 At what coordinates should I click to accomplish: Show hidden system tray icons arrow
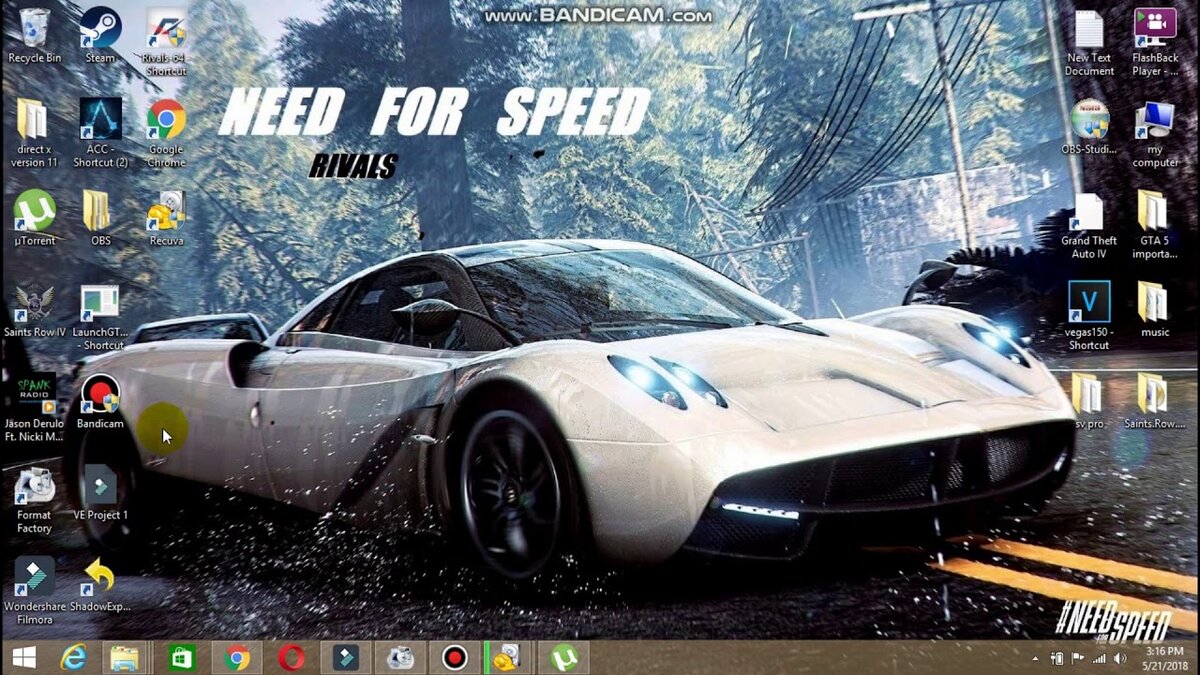(1034, 659)
